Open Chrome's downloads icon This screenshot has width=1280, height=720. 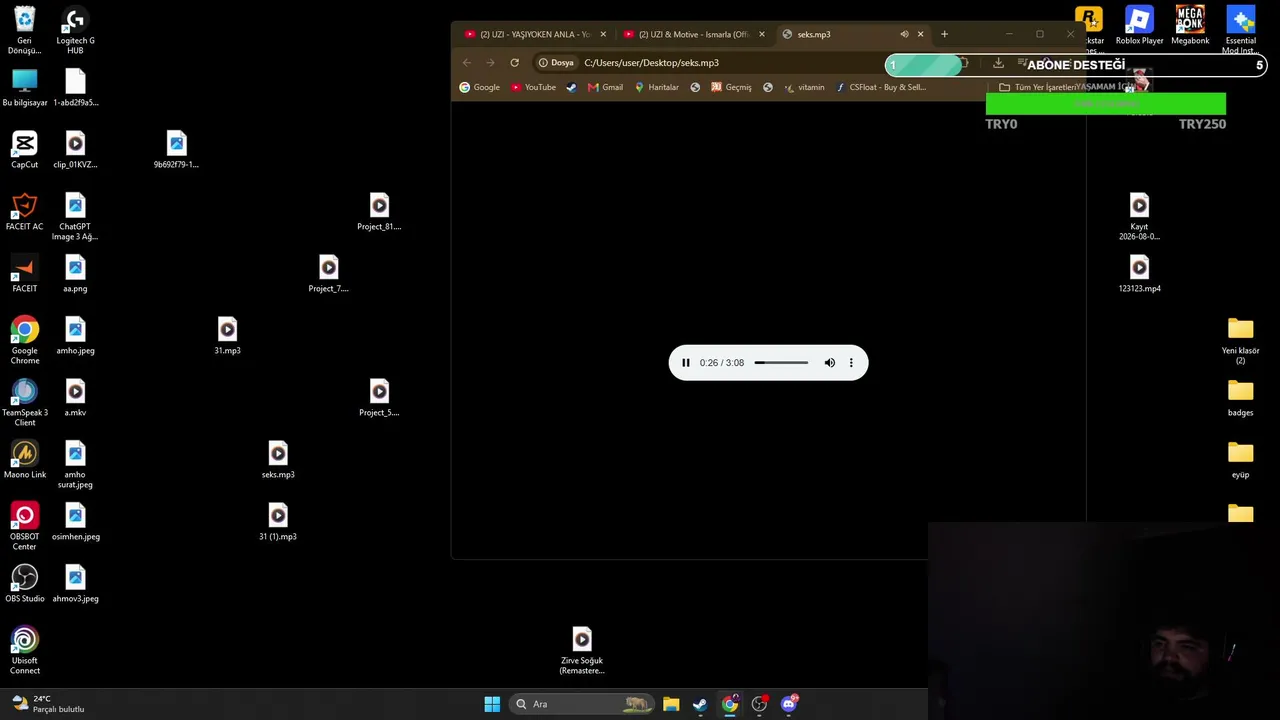point(998,62)
